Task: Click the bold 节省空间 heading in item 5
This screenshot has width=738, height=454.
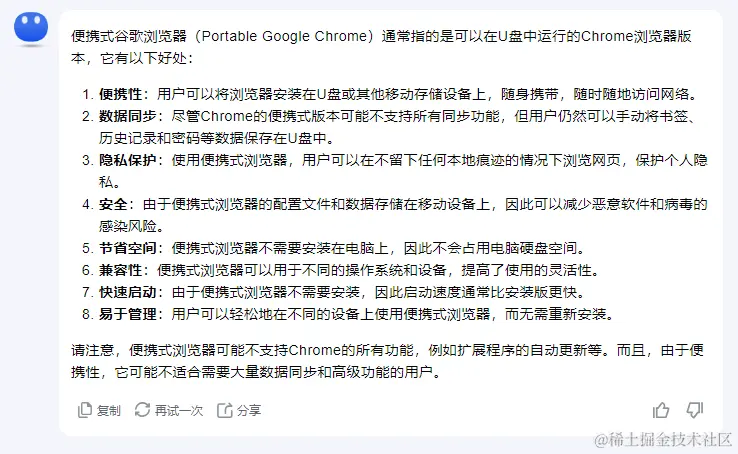Action: click(127, 248)
